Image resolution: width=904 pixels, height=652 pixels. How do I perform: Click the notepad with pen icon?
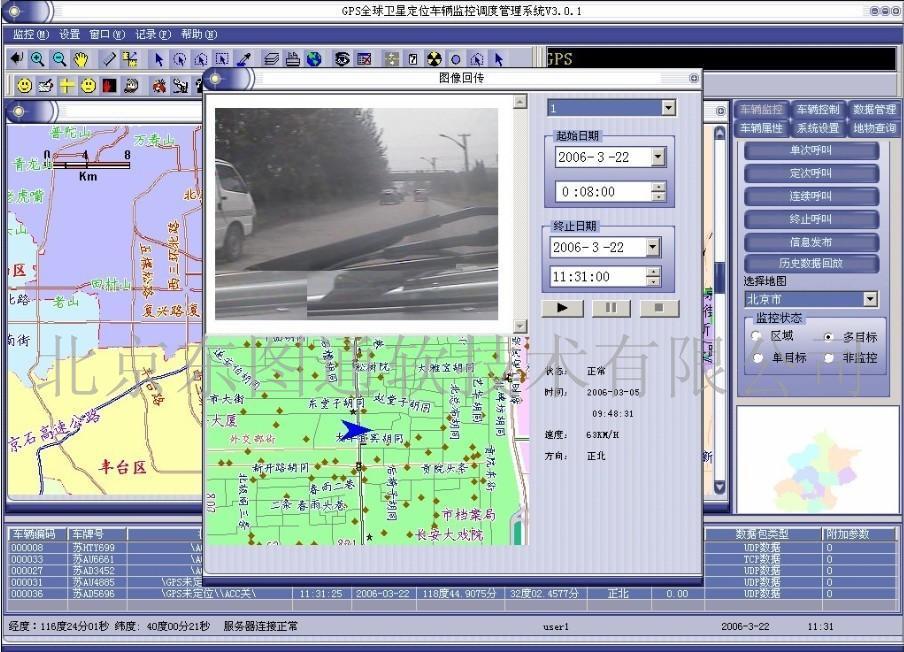(46, 86)
